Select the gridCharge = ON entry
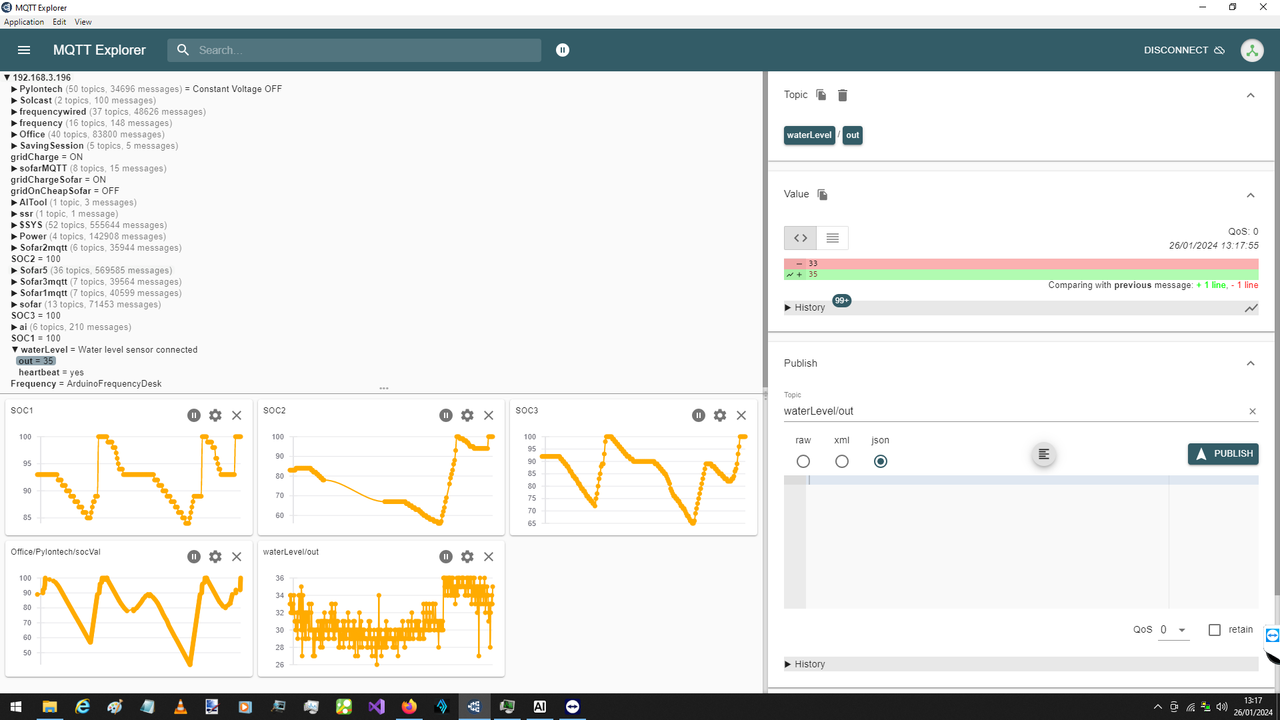Image resolution: width=1280 pixels, height=720 pixels. pos(47,157)
